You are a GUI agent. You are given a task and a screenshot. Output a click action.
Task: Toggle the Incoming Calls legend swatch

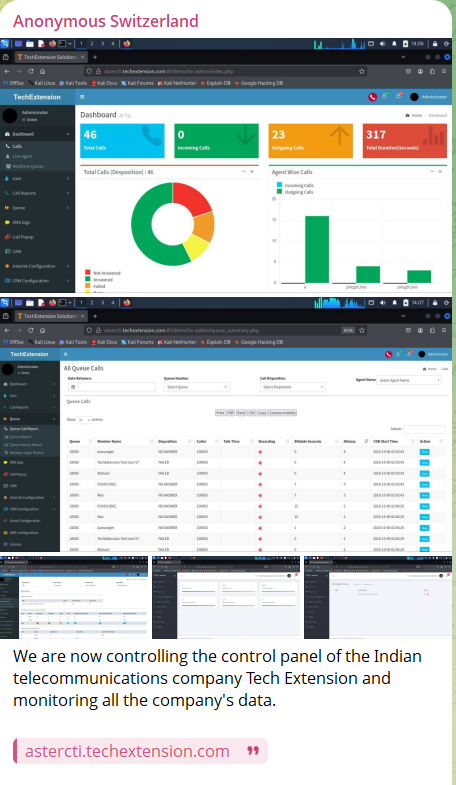tap(279, 185)
